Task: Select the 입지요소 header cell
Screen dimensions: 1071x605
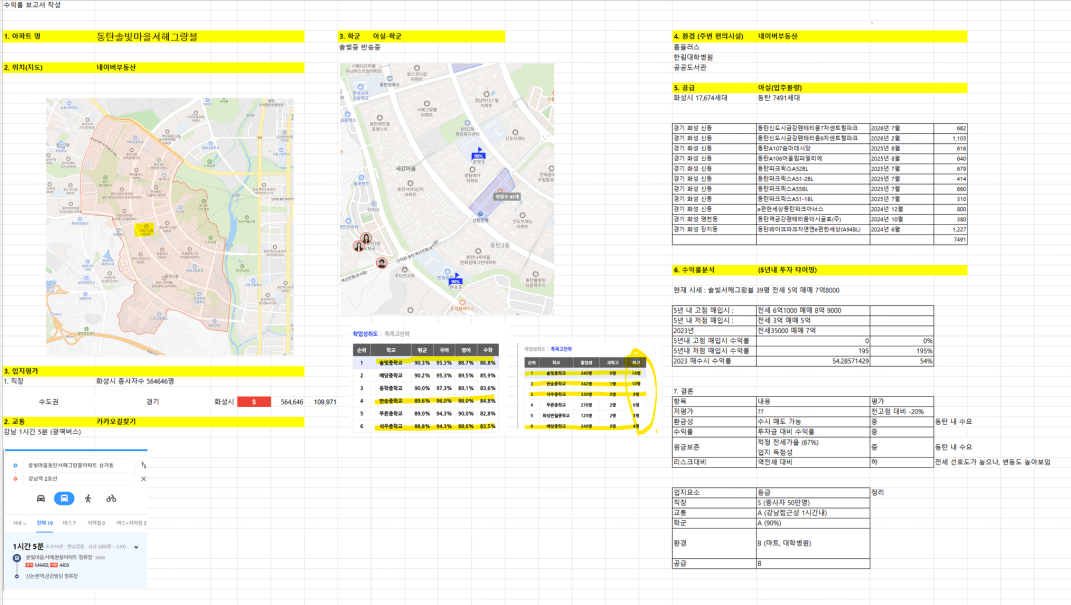Action: [714, 492]
